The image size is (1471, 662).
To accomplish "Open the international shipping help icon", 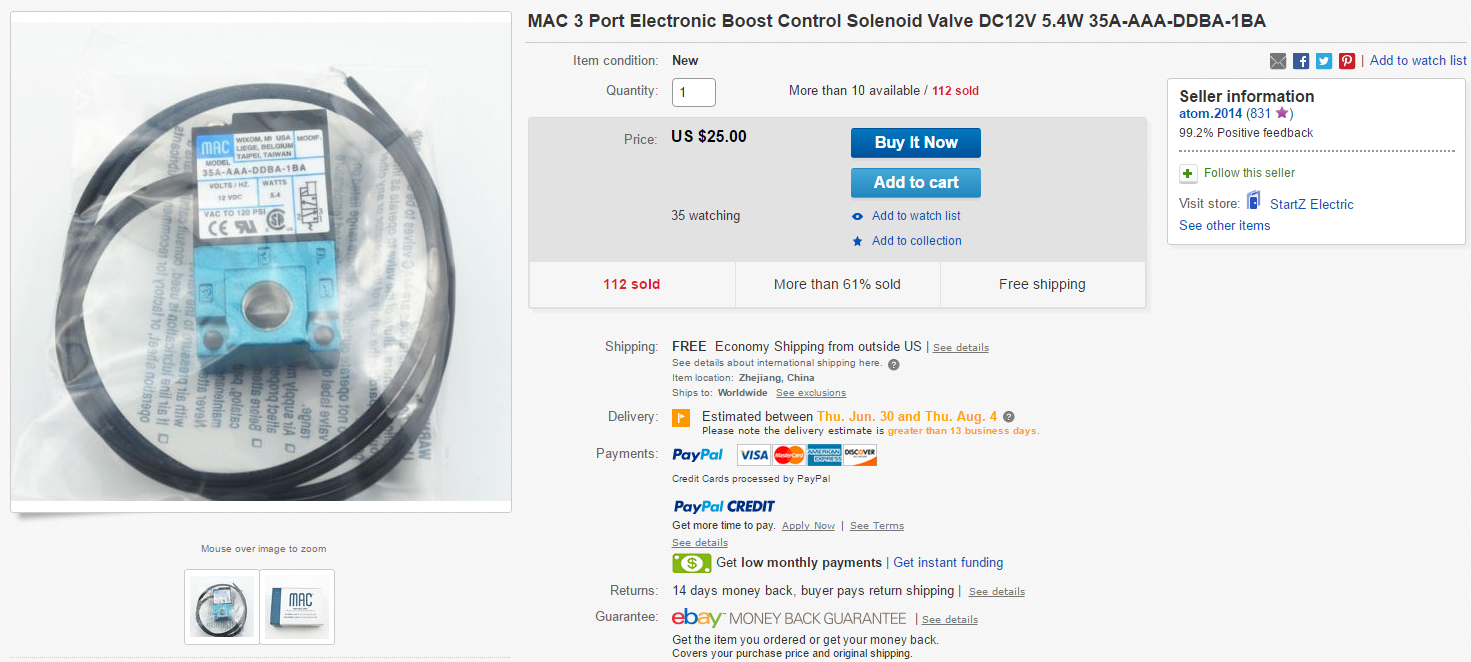I will click(893, 364).
